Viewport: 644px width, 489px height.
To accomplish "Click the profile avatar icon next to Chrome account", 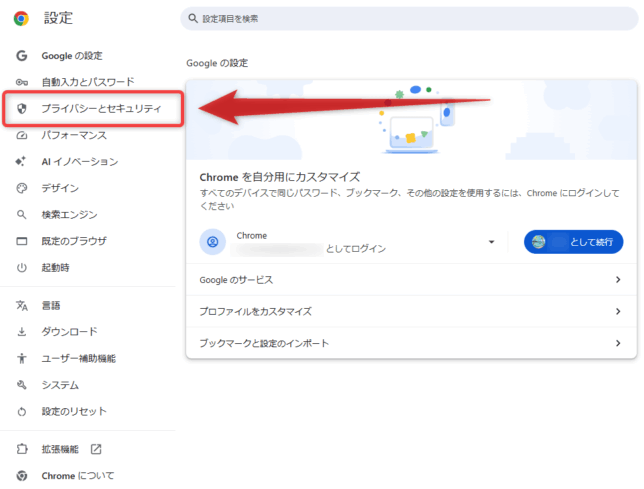I will [x=212, y=242].
